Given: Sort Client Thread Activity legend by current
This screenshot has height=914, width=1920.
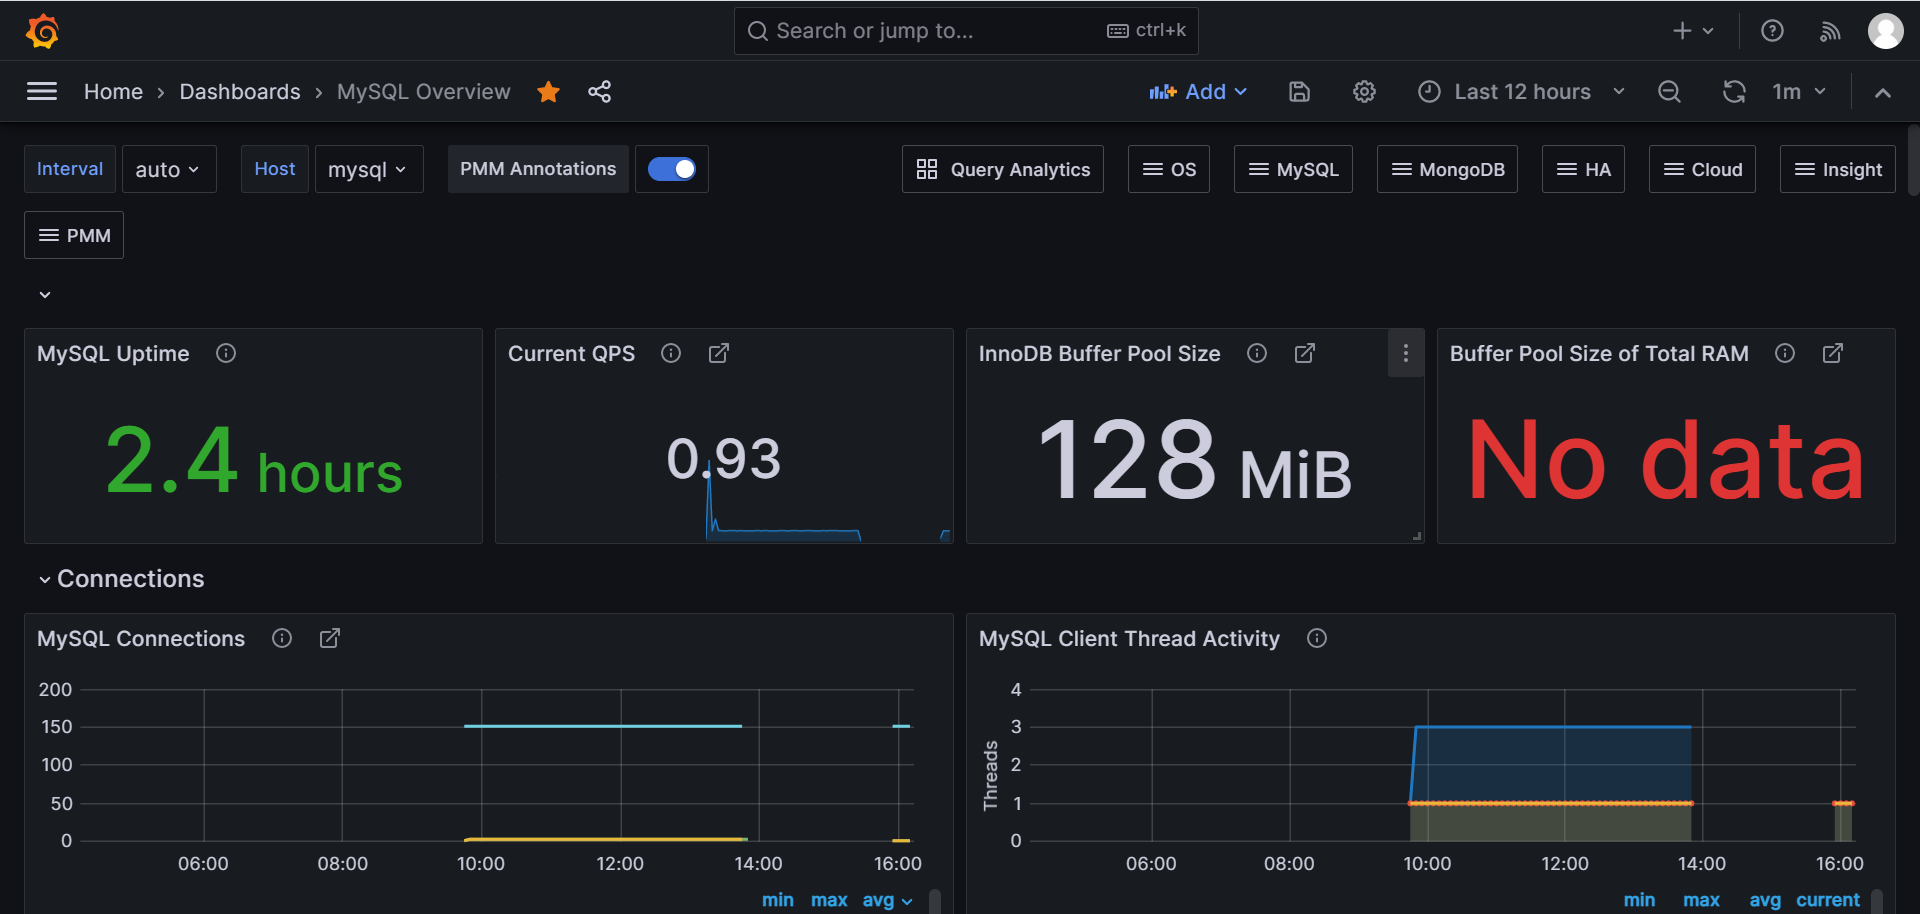Looking at the screenshot, I should [x=1828, y=900].
